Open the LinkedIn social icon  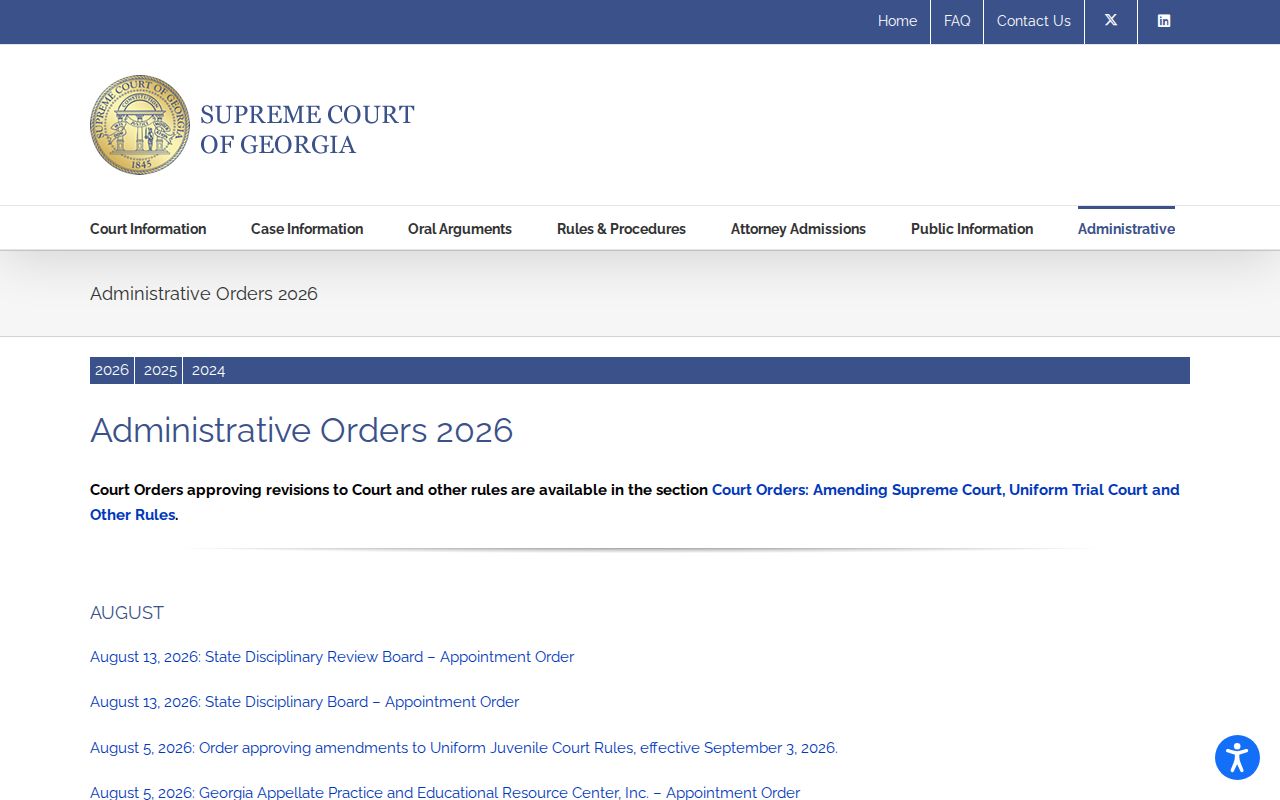(1164, 21)
